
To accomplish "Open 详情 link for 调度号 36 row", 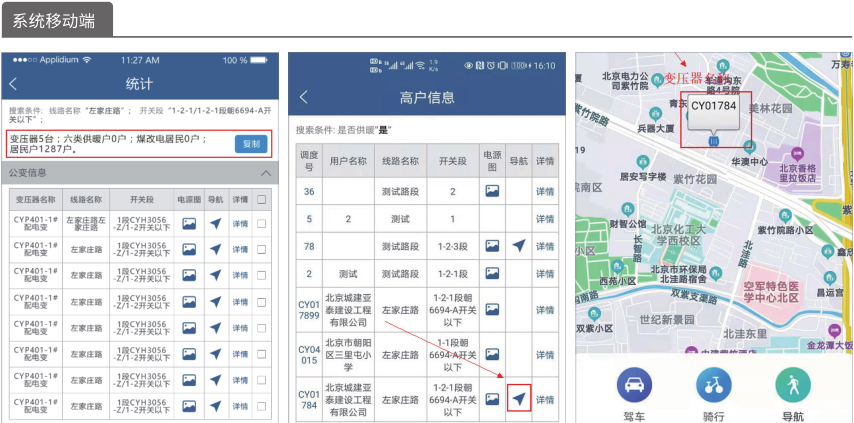I will 545,191.
